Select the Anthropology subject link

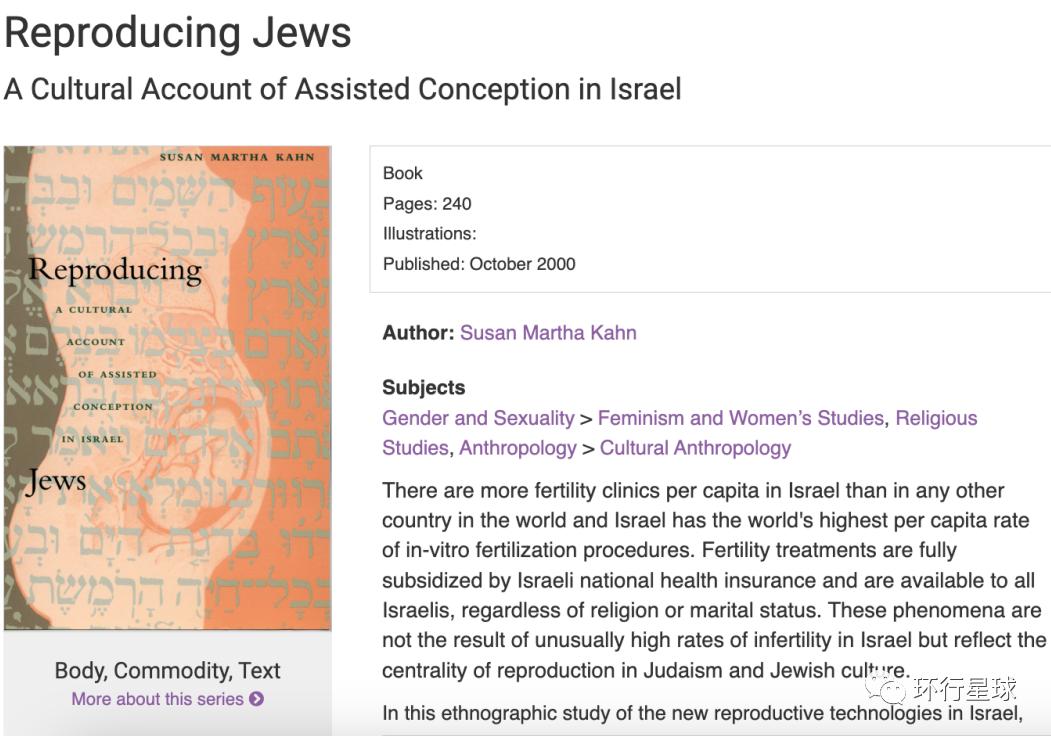(x=518, y=448)
